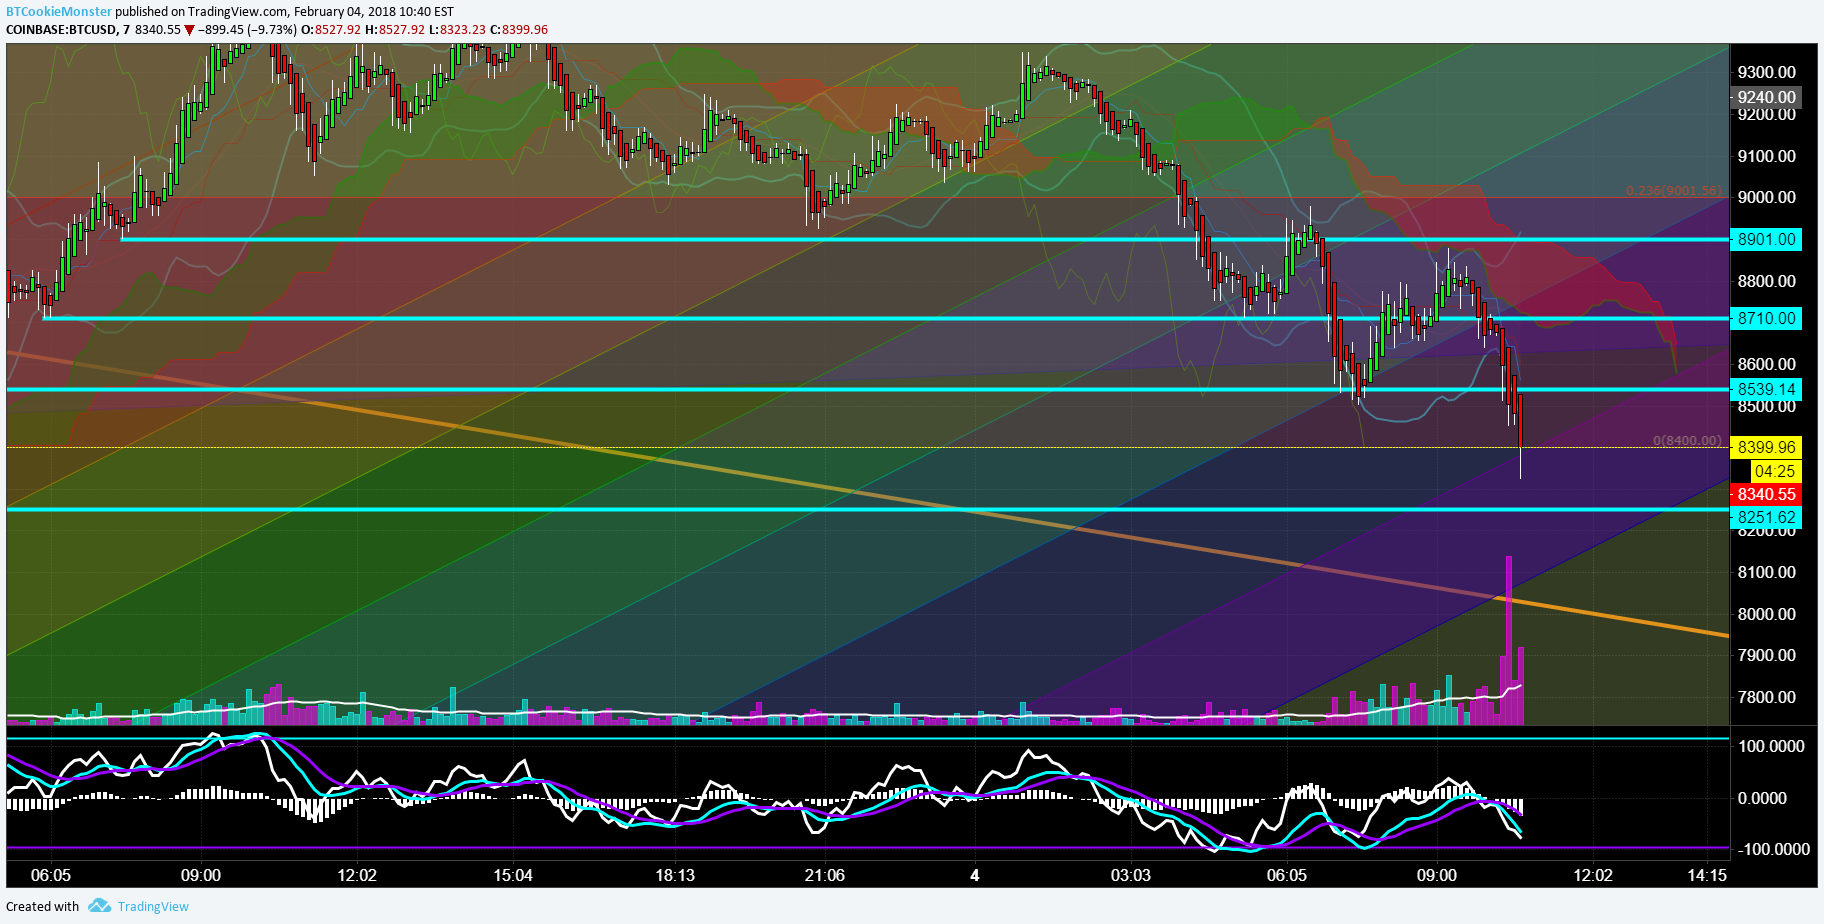1824x924 pixels.
Task: Click the bold 4 date label
Action: click(975, 875)
